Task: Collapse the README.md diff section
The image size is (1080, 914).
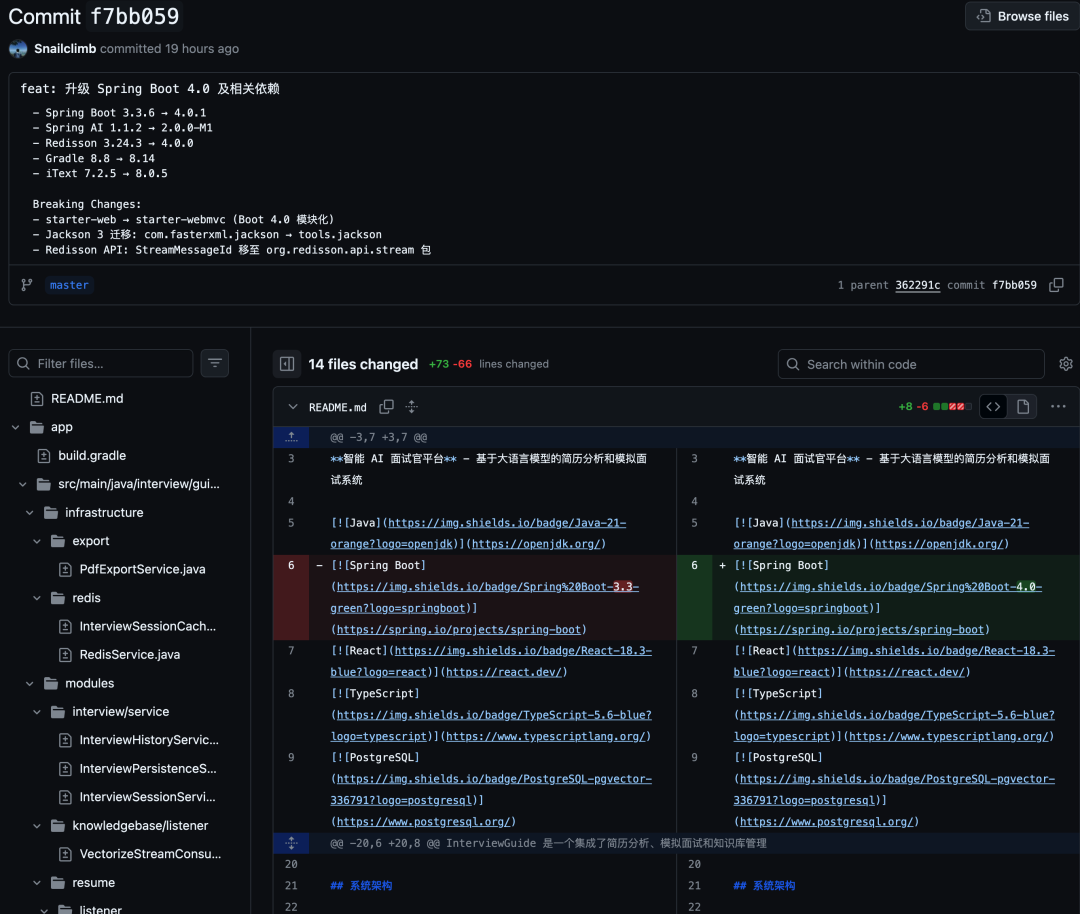Action: click(293, 407)
